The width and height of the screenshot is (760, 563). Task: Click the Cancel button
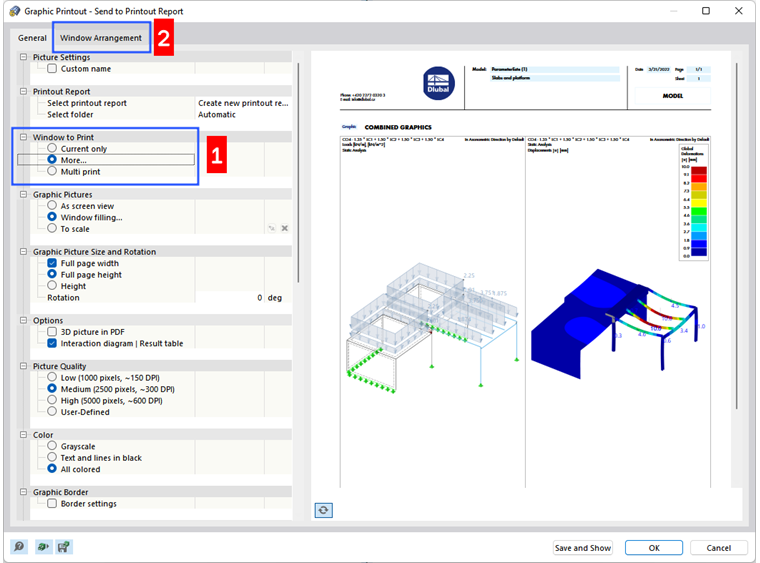[718, 548]
